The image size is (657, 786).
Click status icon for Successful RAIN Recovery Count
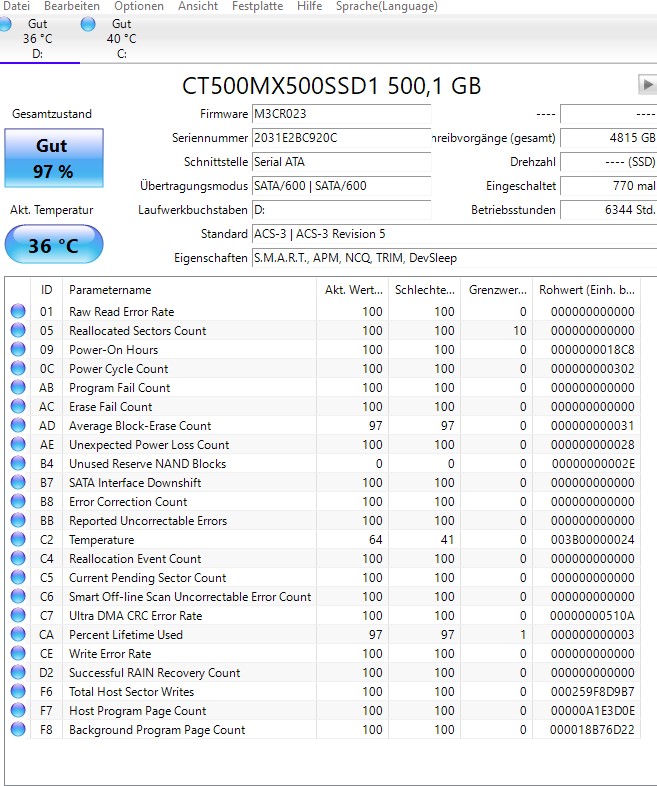(18, 673)
